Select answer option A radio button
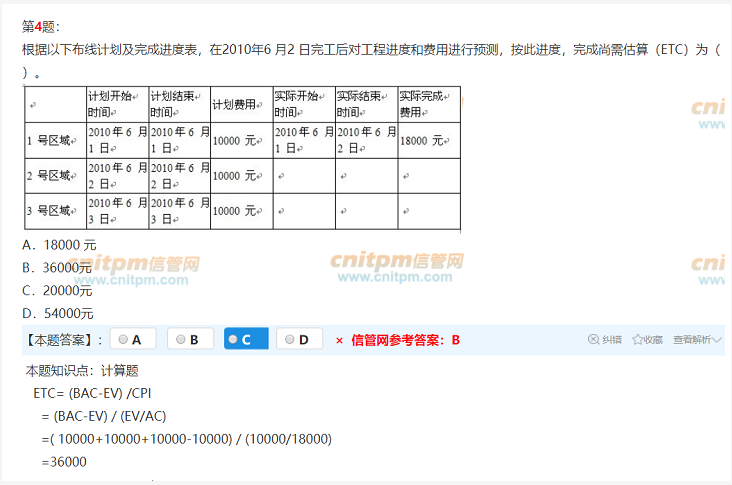Image resolution: width=732 pixels, height=485 pixels. 123,340
